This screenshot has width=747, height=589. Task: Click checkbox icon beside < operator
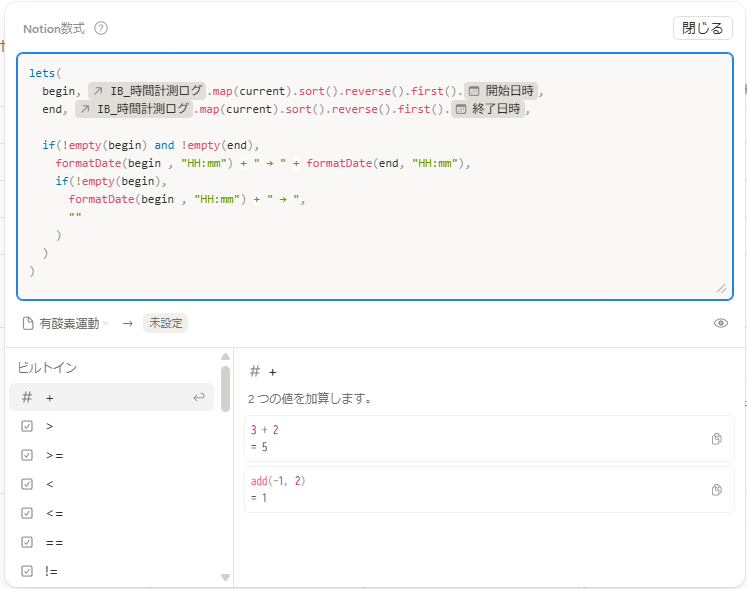coord(27,484)
